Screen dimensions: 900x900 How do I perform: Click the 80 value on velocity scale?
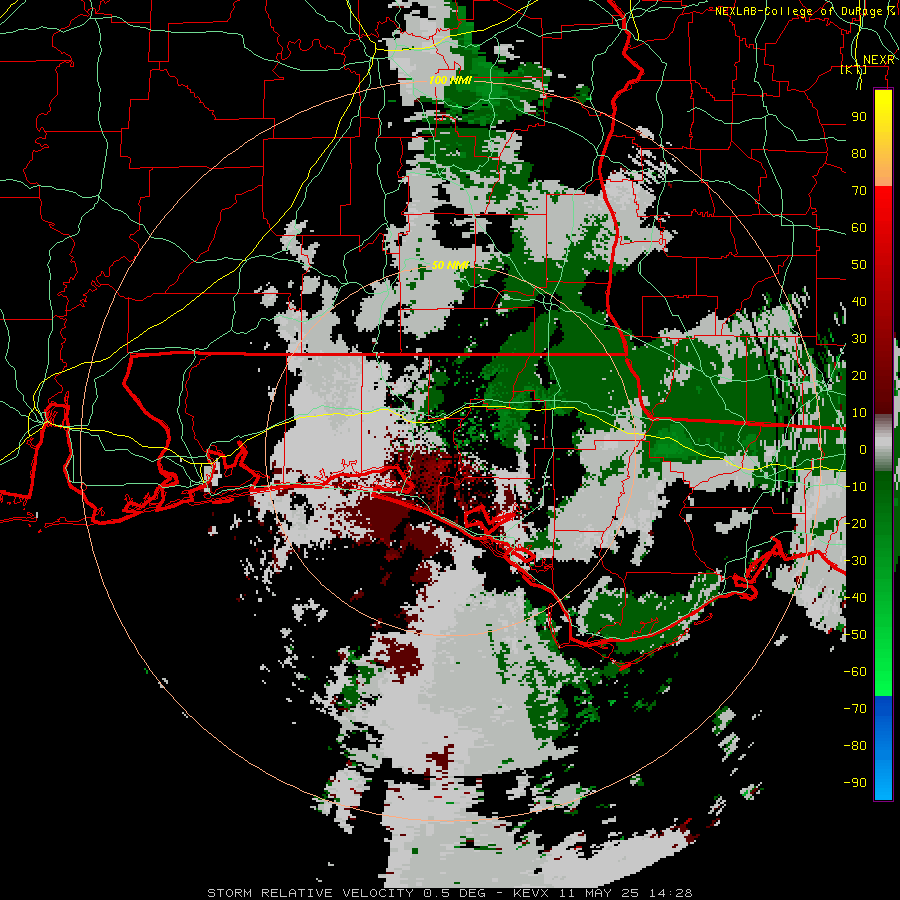pos(859,153)
